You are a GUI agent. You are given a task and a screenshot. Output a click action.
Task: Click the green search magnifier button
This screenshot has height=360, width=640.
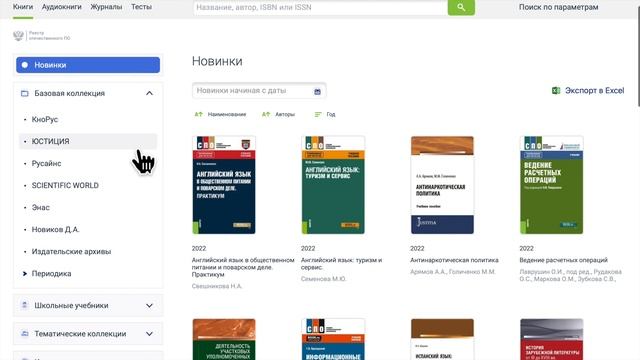(461, 7)
